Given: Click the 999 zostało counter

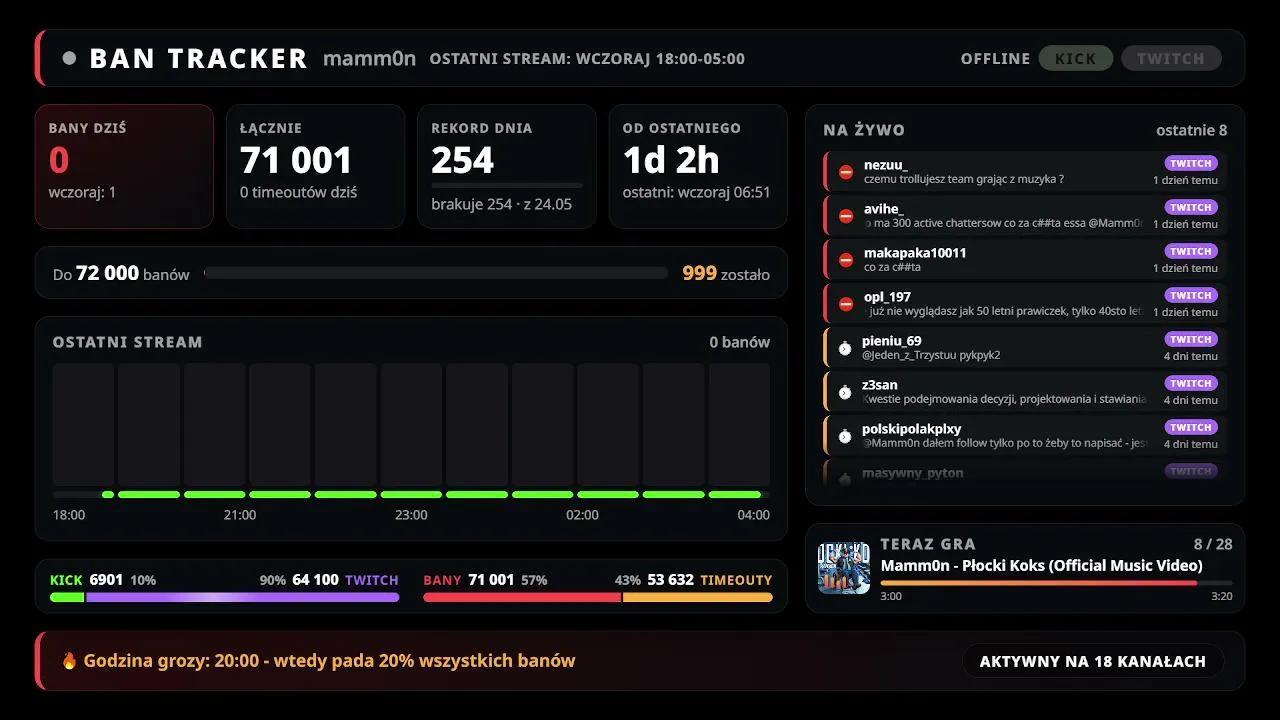Looking at the screenshot, I should (x=726, y=273).
